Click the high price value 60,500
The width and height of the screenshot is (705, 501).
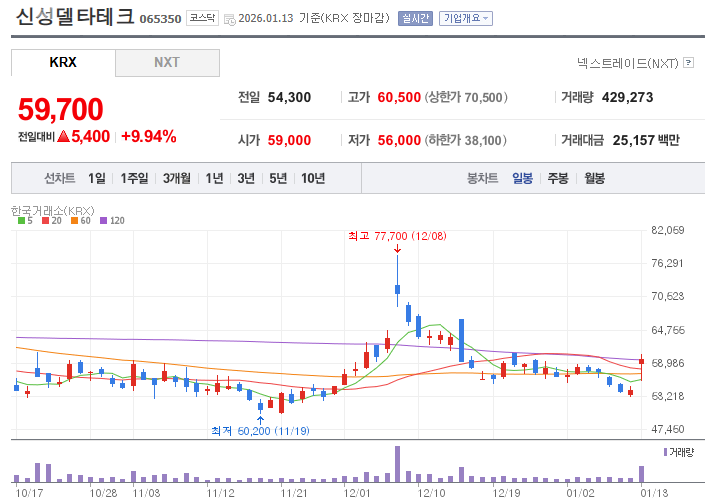[x=399, y=97]
